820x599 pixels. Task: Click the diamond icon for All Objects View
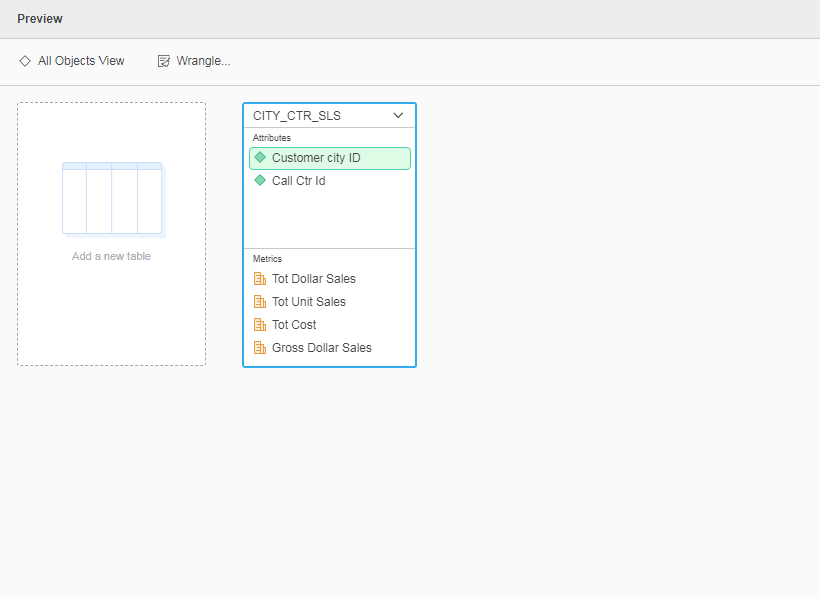point(24,60)
